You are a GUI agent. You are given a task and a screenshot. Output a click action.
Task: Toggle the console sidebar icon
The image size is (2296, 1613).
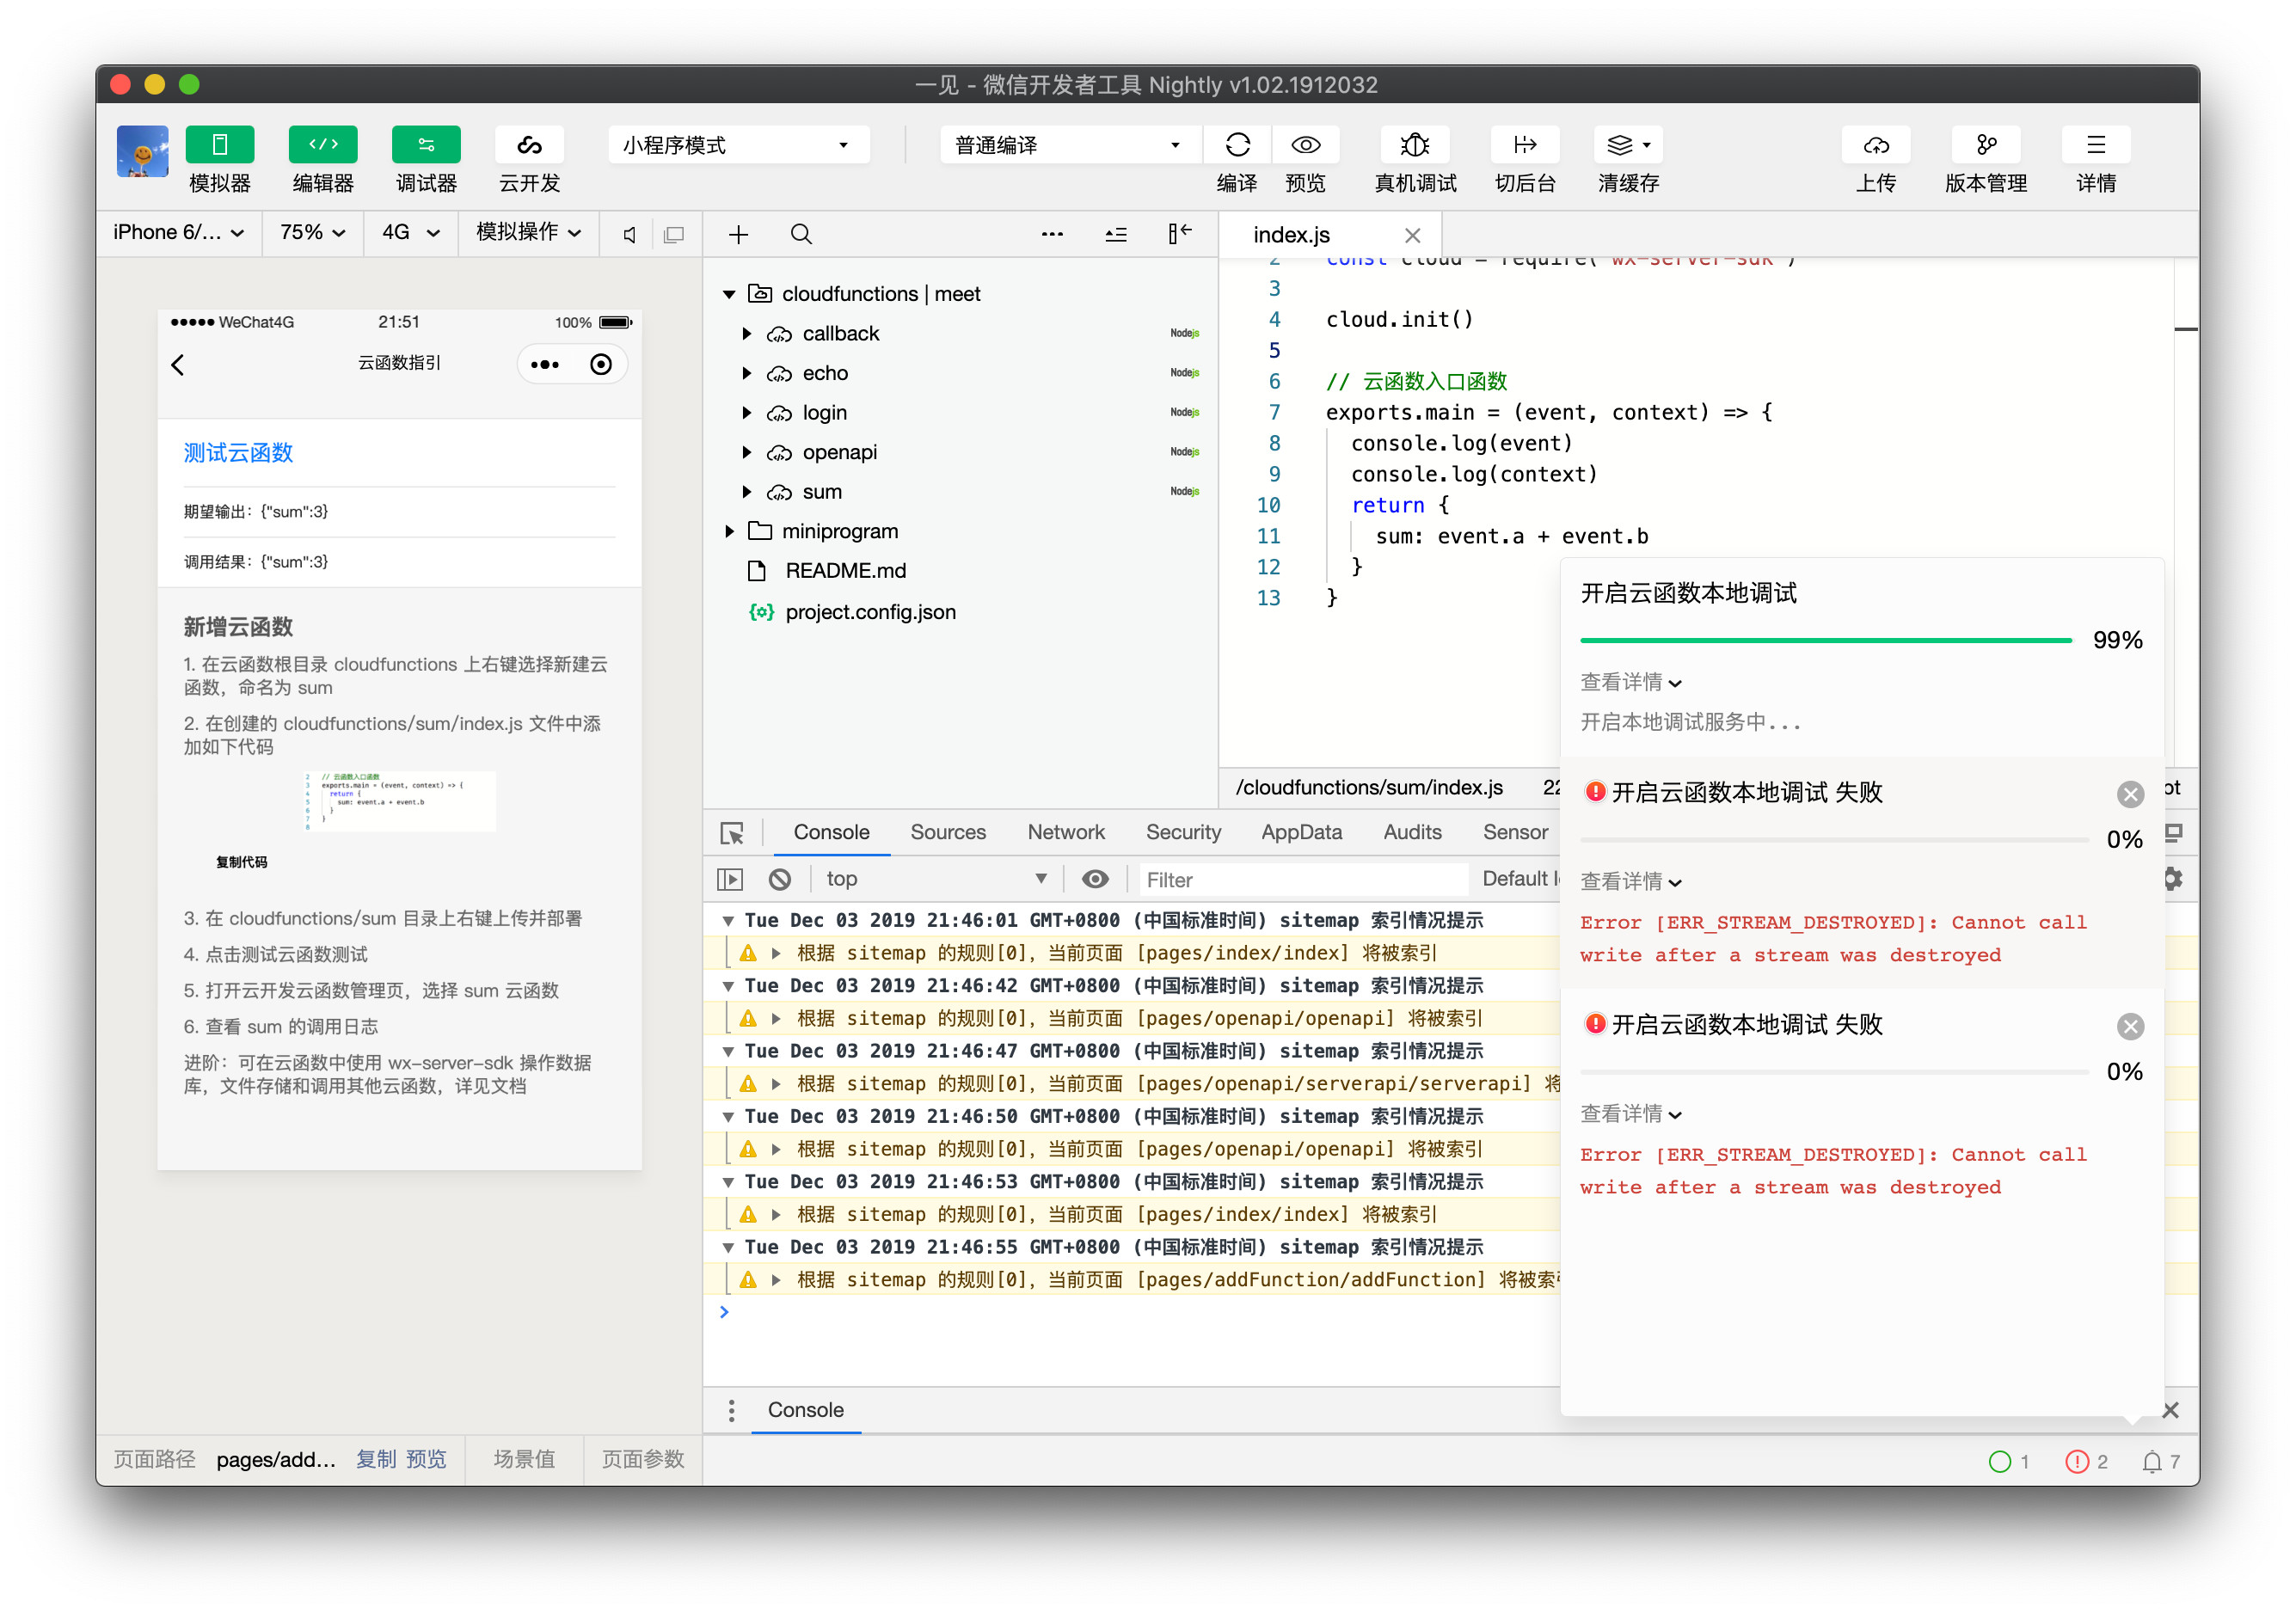(730, 879)
